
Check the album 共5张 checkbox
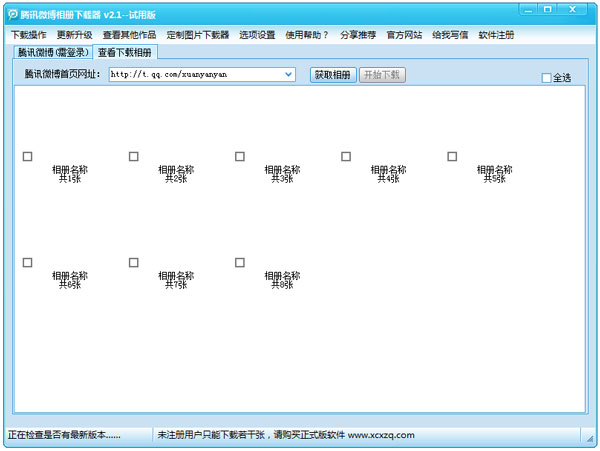(452, 156)
